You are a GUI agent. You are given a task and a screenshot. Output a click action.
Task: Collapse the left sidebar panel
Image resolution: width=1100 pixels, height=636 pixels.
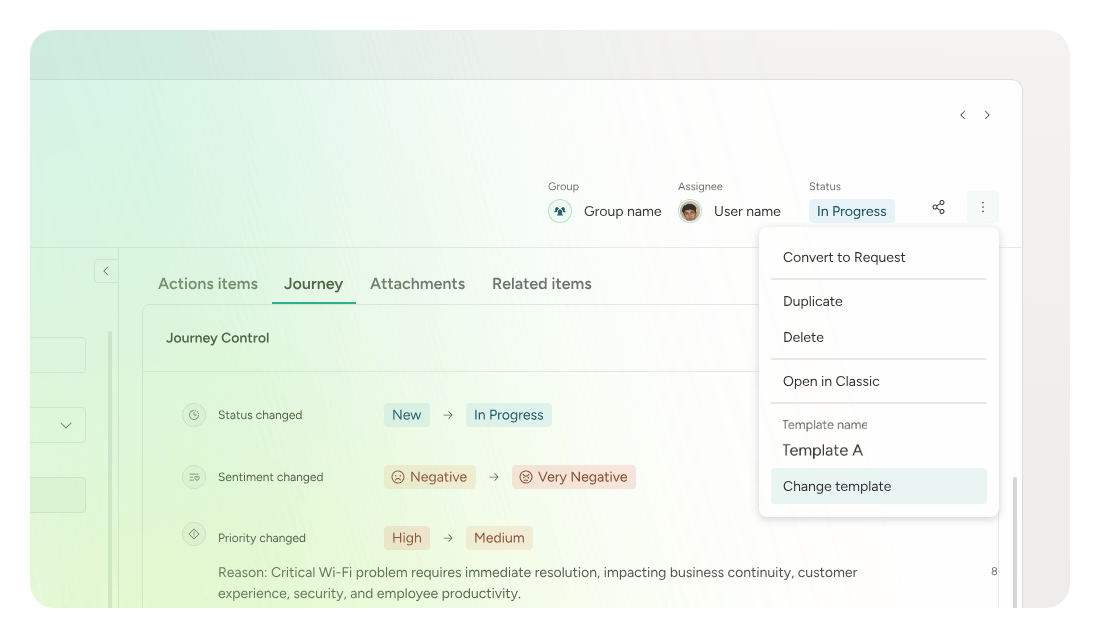pyautogui.click(x=106, y=271)
